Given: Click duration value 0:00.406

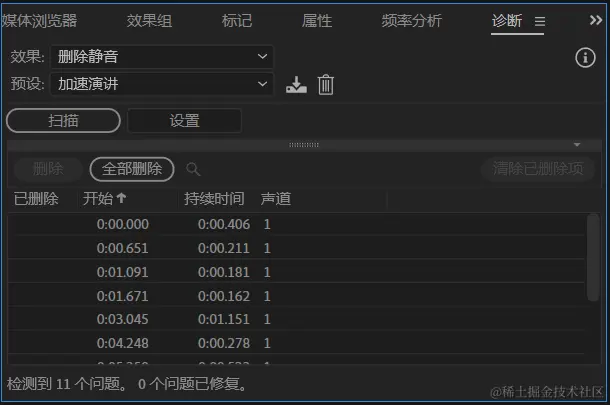Looking at the screenshot, I should (x=224, y=224).
